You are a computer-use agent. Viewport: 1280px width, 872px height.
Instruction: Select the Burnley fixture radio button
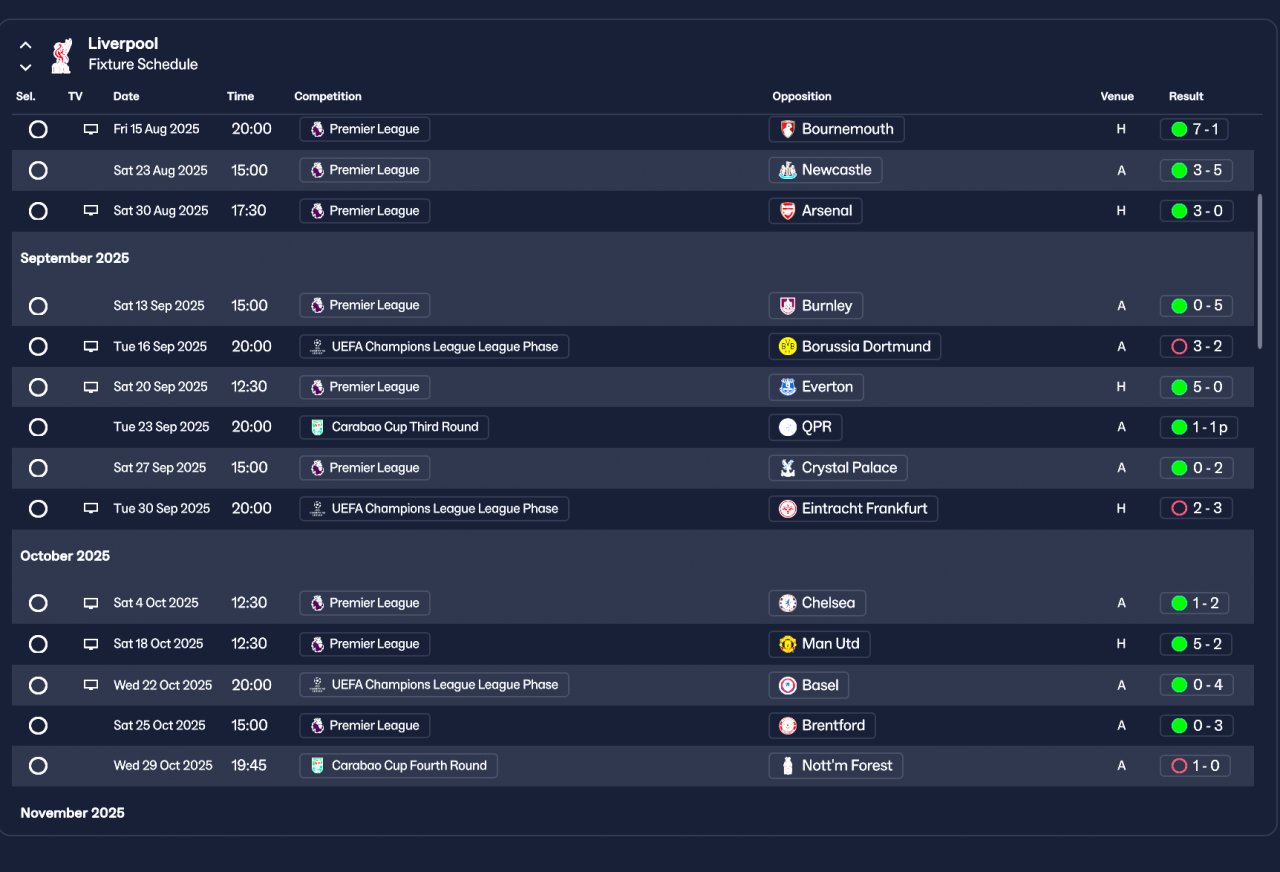click(x=38, y=306)
